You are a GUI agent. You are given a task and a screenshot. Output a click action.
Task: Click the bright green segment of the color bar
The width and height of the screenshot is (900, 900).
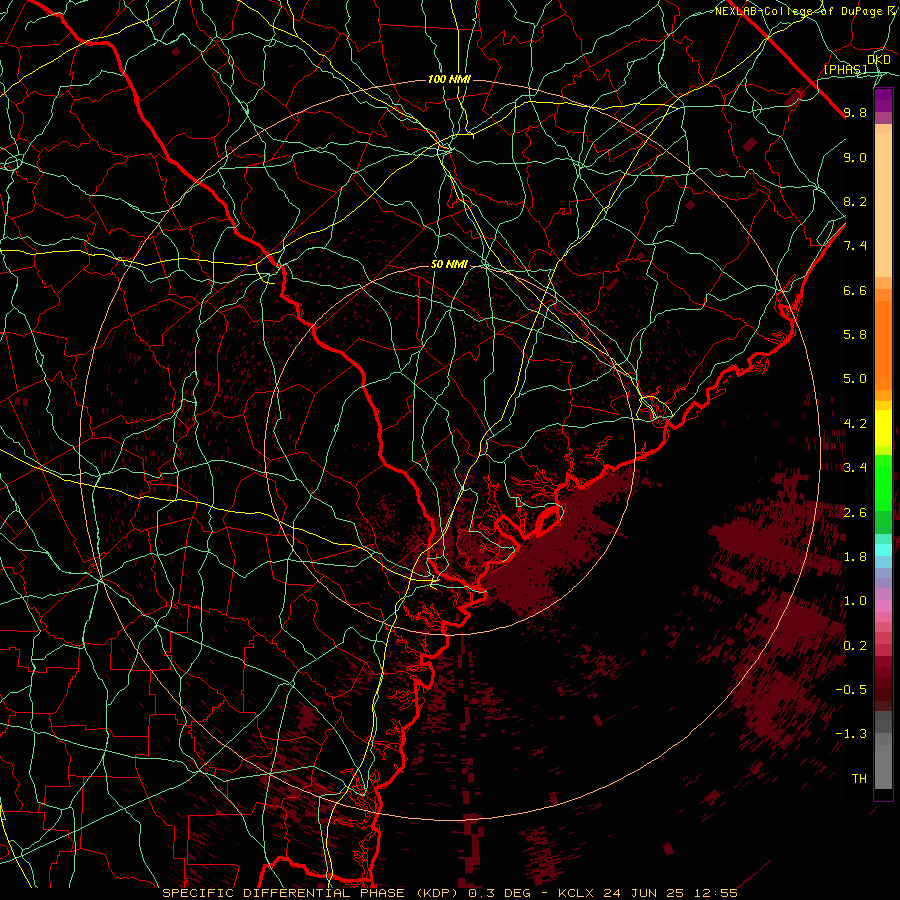click(883, 483)
